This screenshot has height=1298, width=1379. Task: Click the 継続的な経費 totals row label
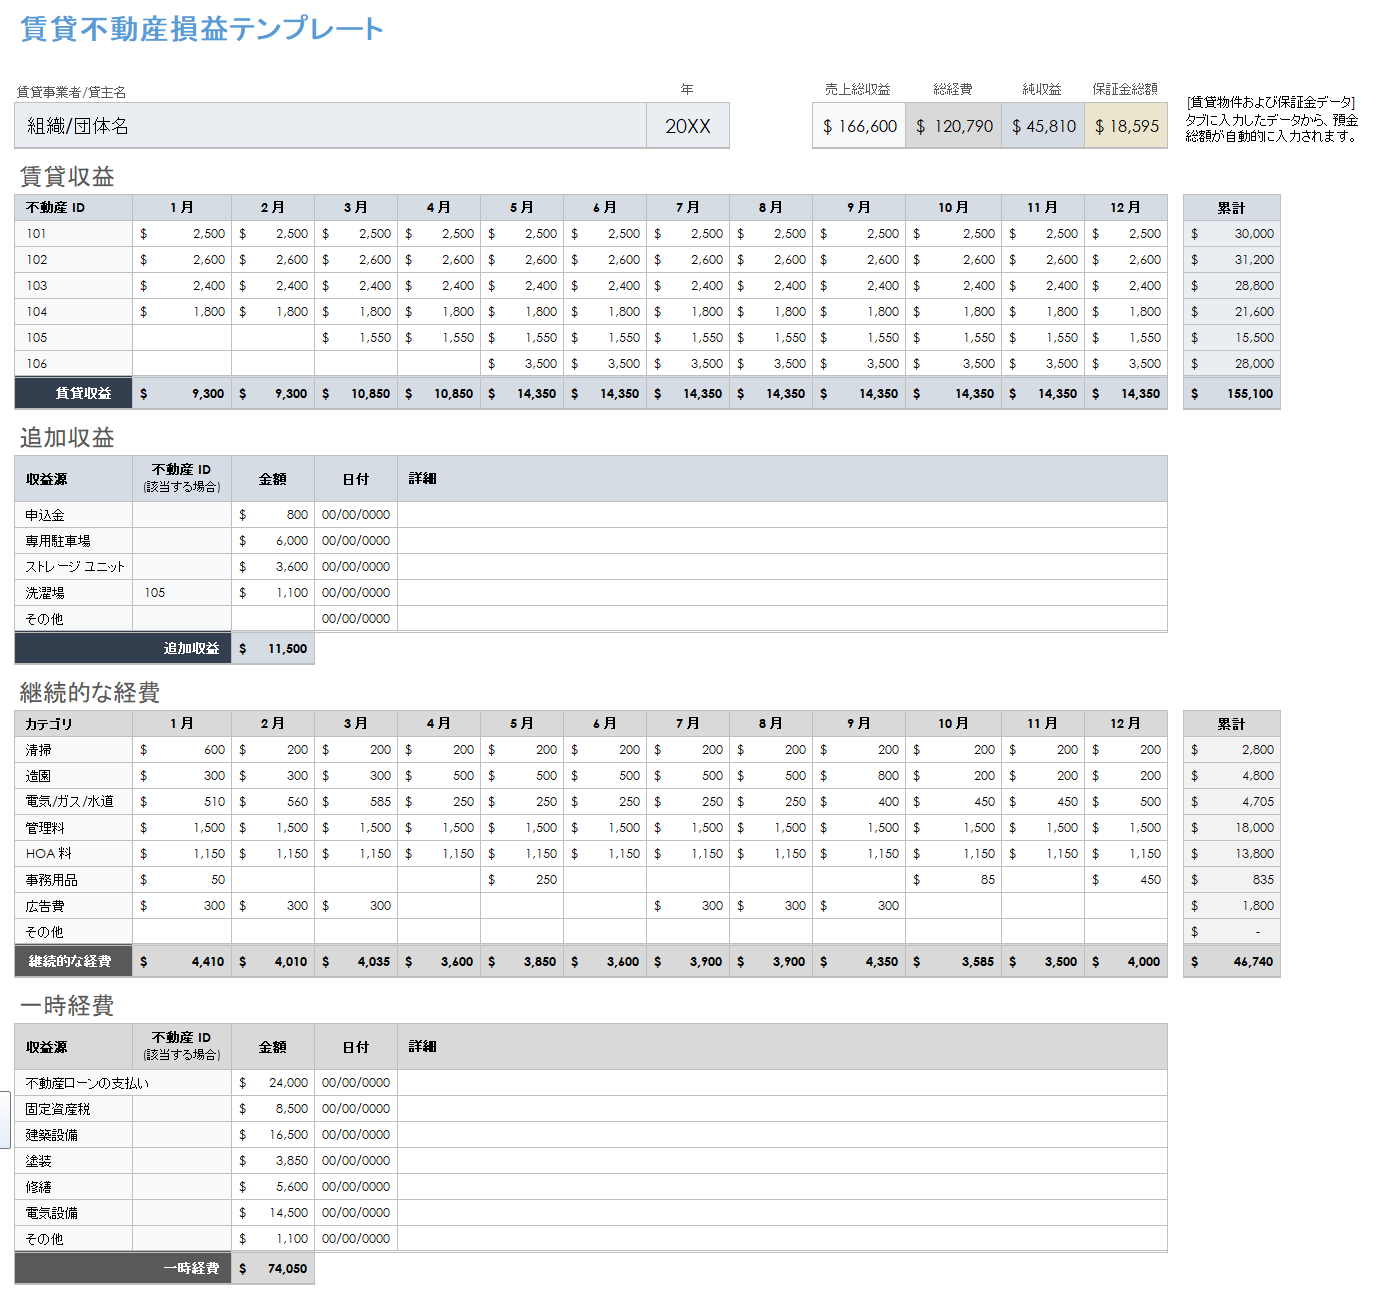click(74, 962)
